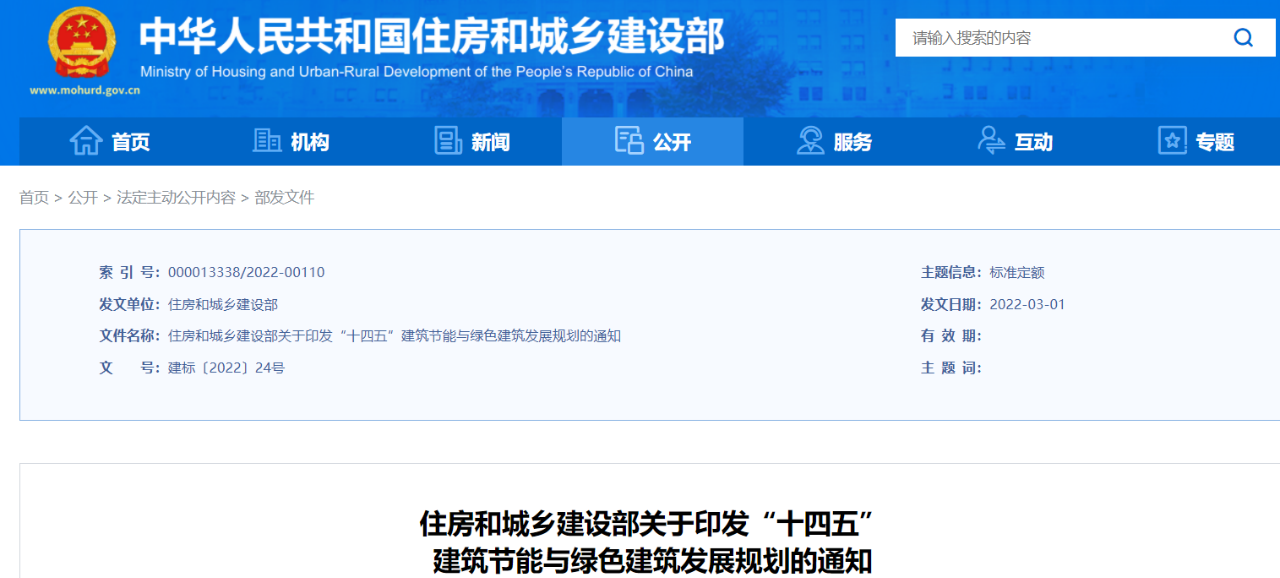The width and height of the screenshot is (1280, 578).
Task: Click theme info value 标准定额
Action: pyautogui.click(x=1017, y=272)
